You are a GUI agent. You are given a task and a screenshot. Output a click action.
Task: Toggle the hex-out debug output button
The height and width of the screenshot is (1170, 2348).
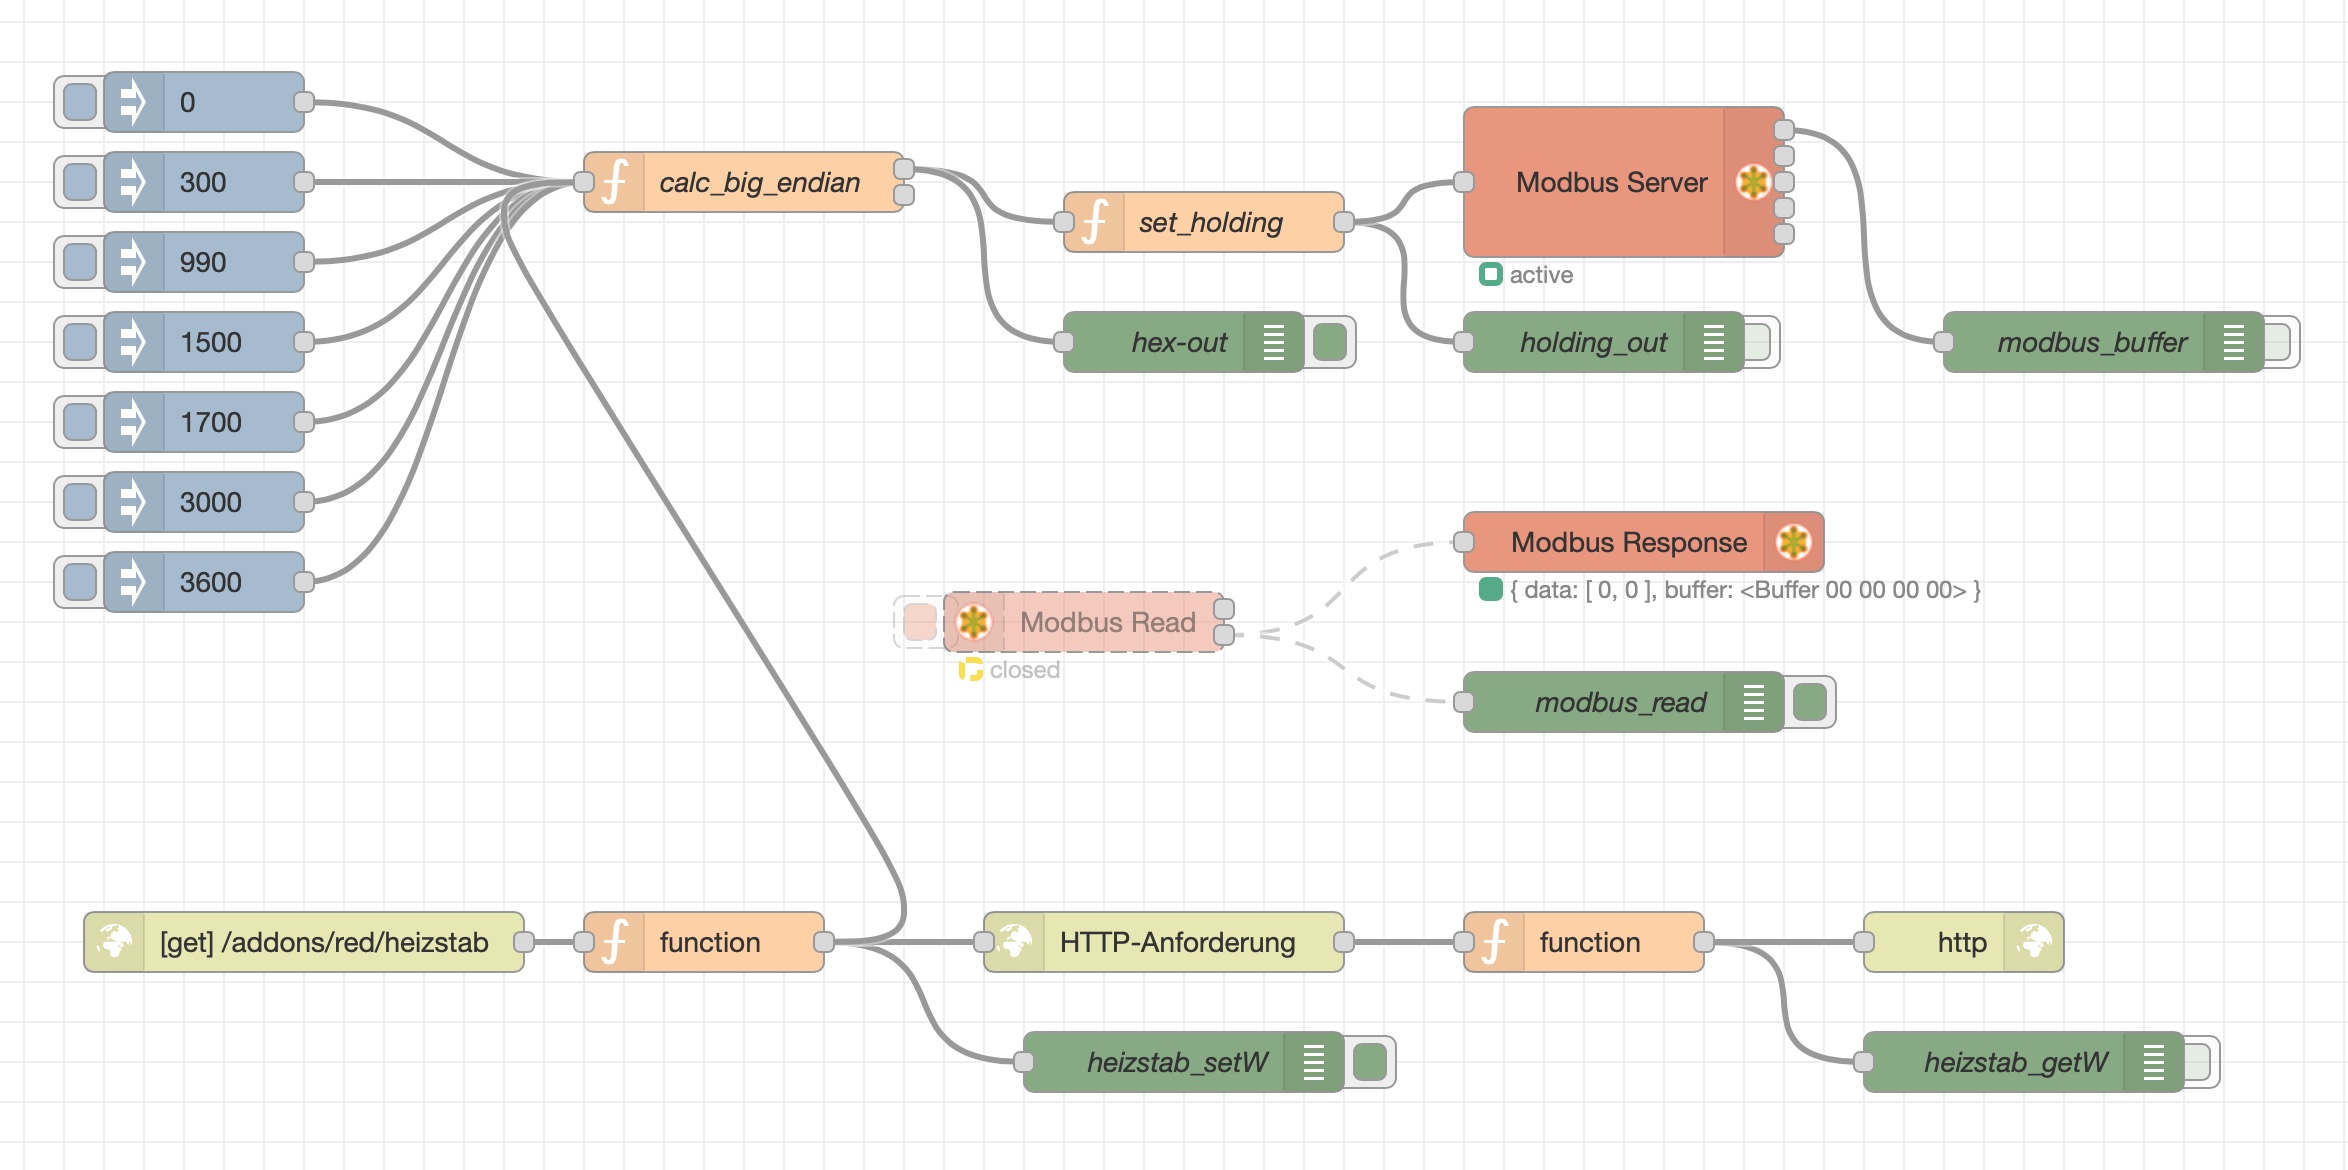[1330, 342]
